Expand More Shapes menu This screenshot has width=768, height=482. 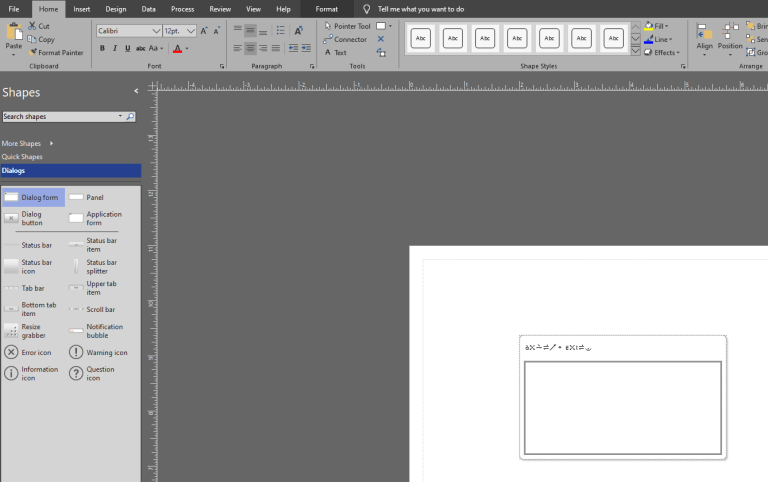pyautogui.click(x=27, y=144)
